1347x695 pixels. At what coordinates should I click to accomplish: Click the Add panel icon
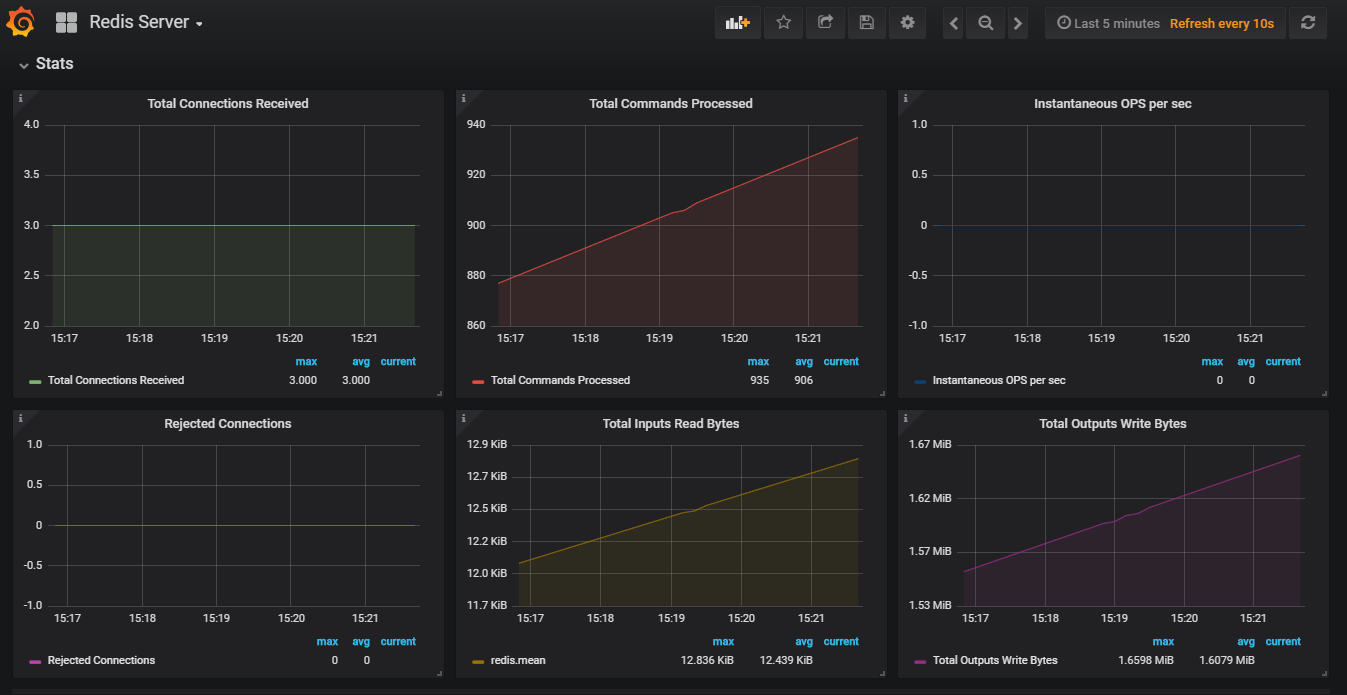coord(737,23)
